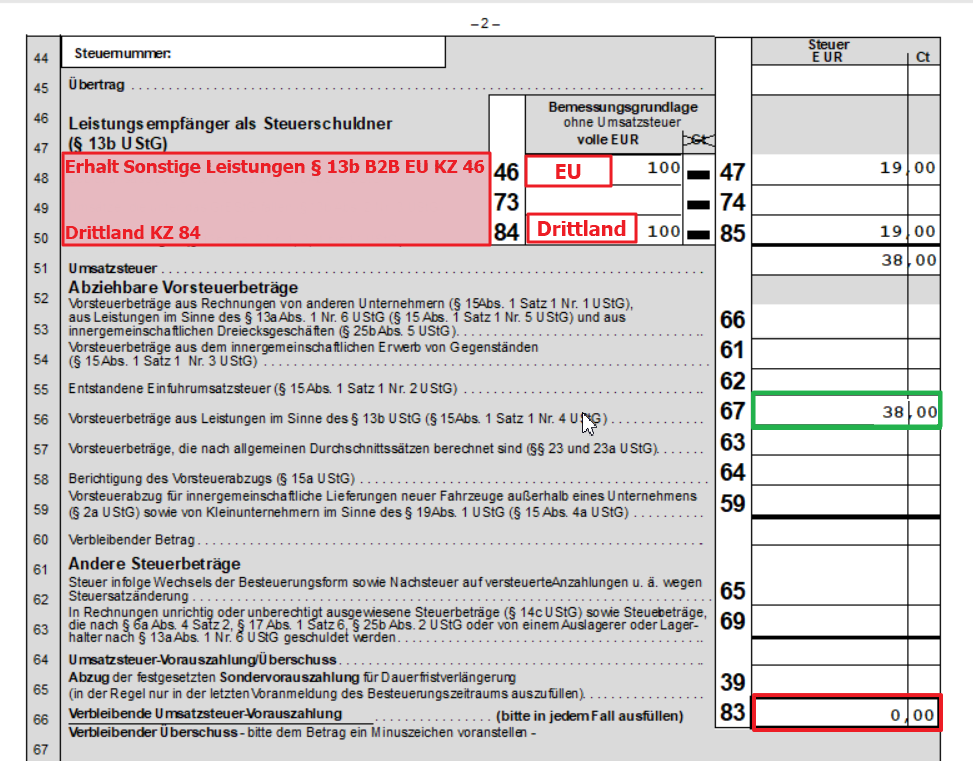Click the 'Bemessungsgrundlage' column header
Viewport: 973px width, 761px height.
tap(622, 107)
